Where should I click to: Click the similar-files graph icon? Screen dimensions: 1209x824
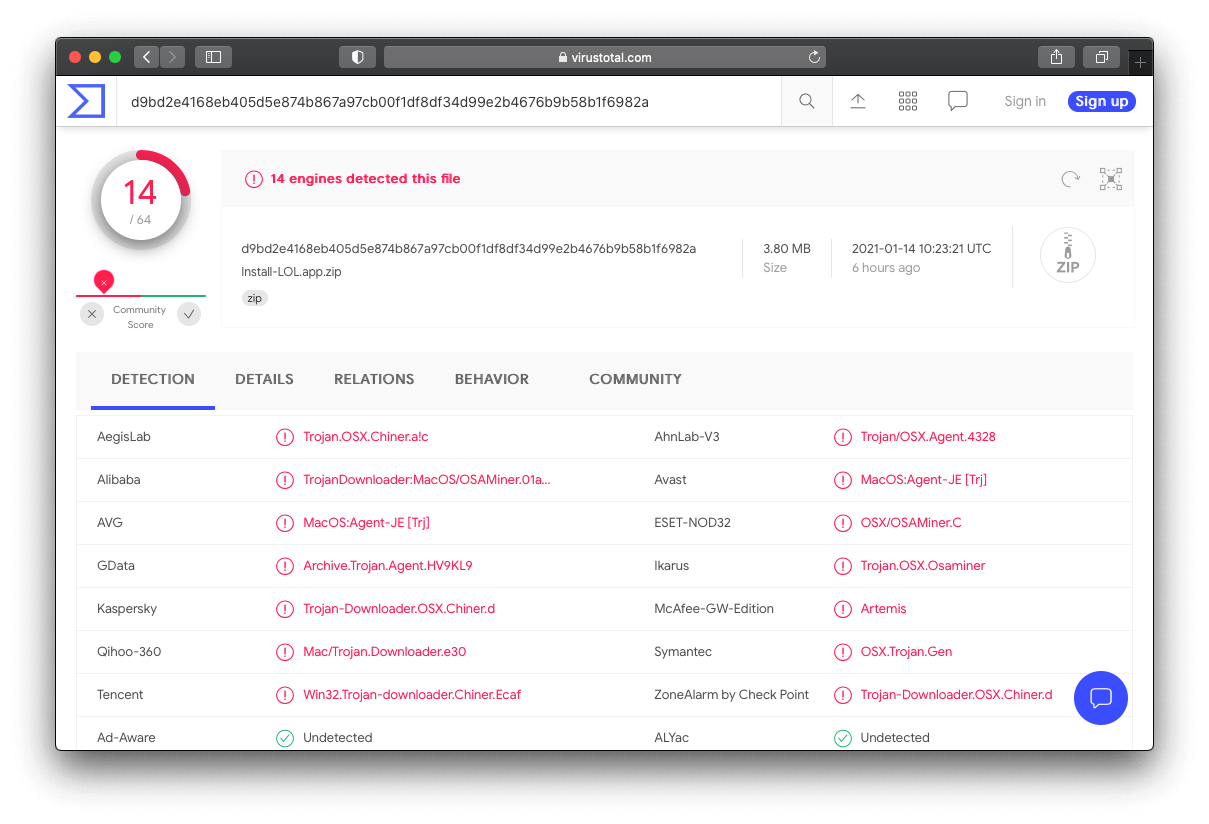click(x=1111, y=179)
